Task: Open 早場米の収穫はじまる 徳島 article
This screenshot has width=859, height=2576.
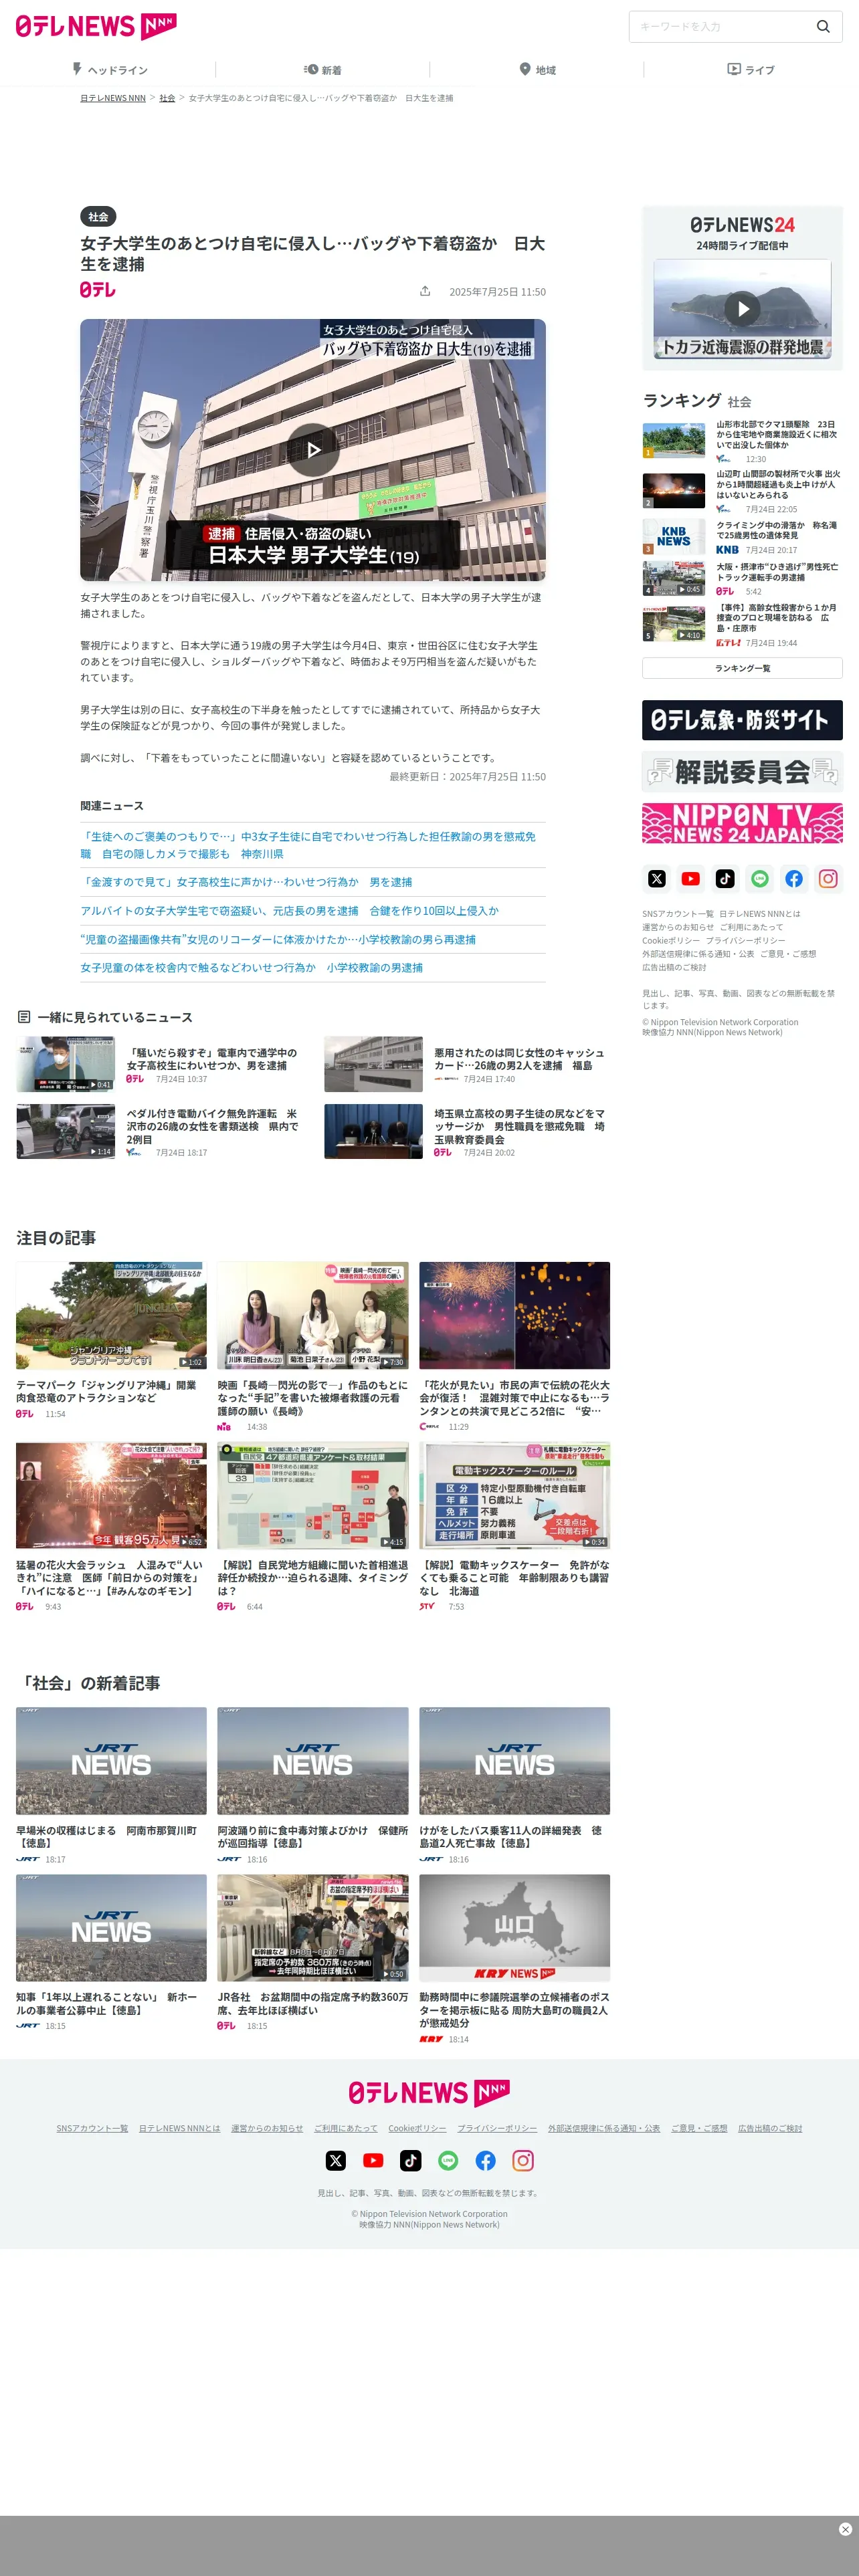Action: (111, 1836)
